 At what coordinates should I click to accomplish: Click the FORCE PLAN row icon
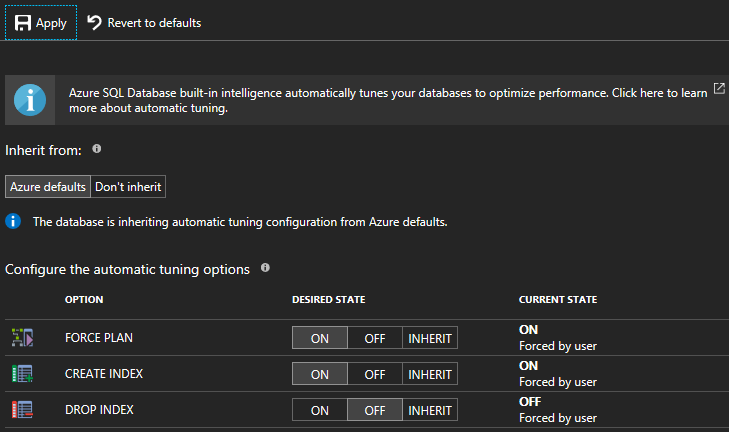point(22,338)
